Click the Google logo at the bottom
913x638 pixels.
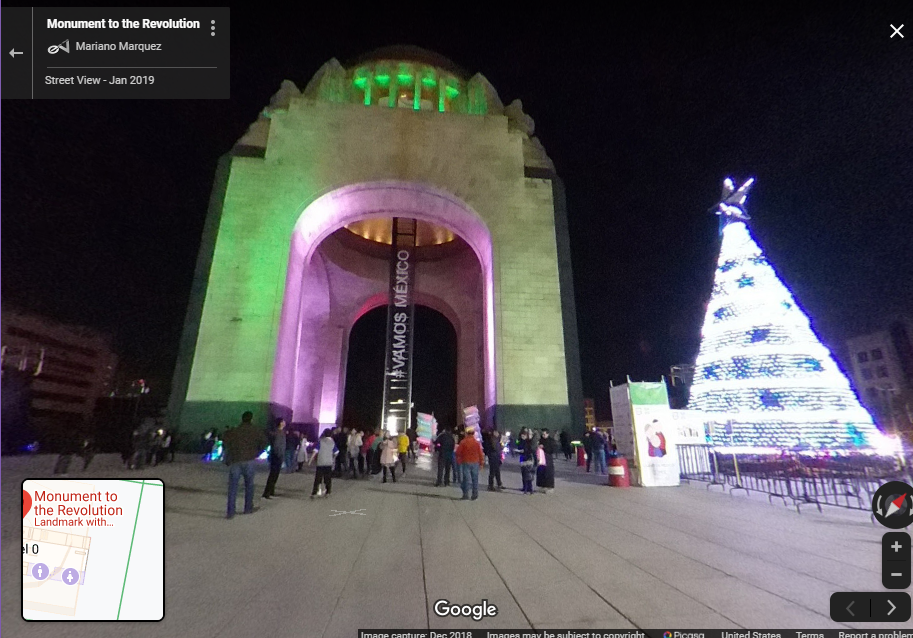point(465,609)
